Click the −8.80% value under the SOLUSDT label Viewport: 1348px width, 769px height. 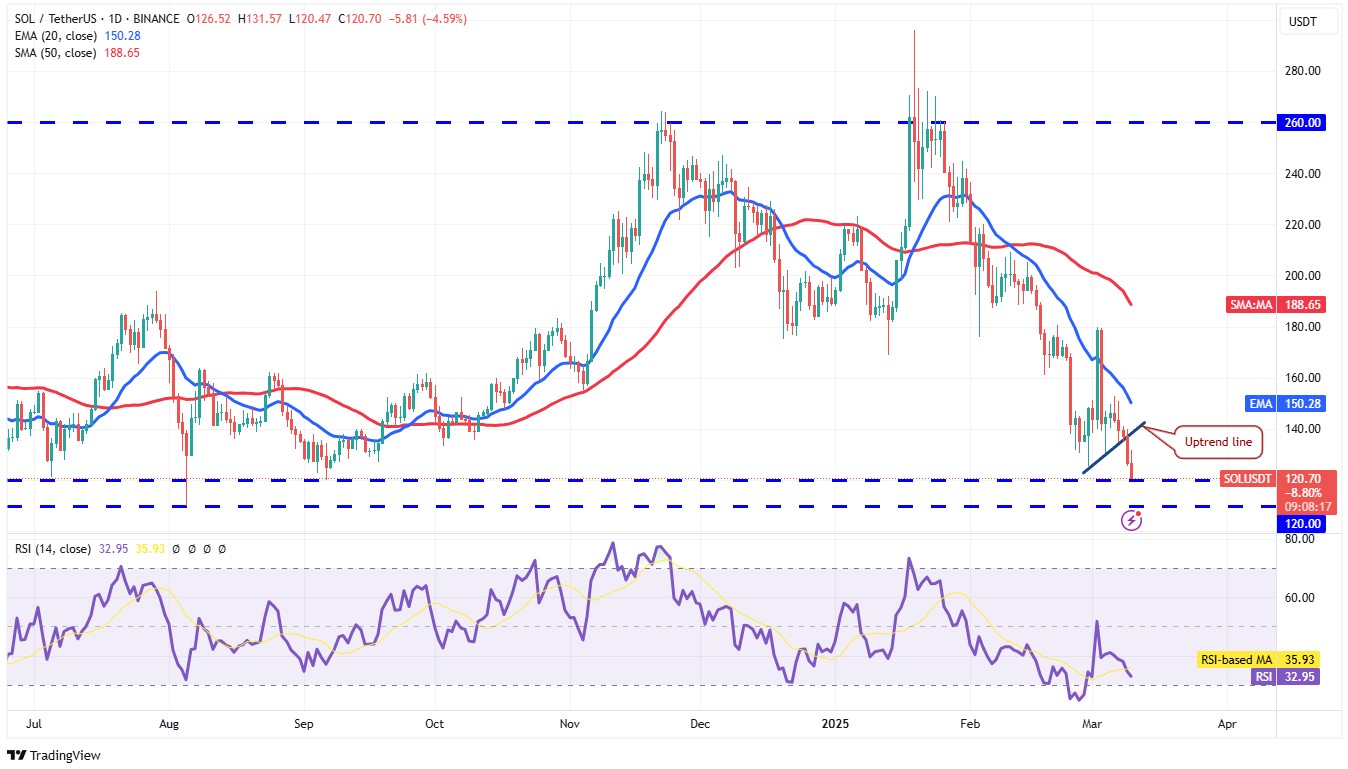(1301, 492)
